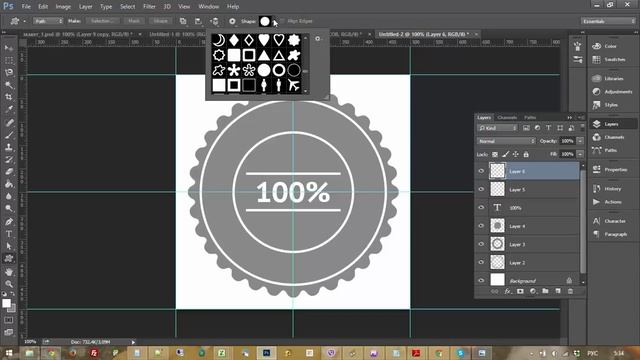Switch to Channels tab in Layers panel
This screenshot has height=360, width=640.
coord(507,118)
